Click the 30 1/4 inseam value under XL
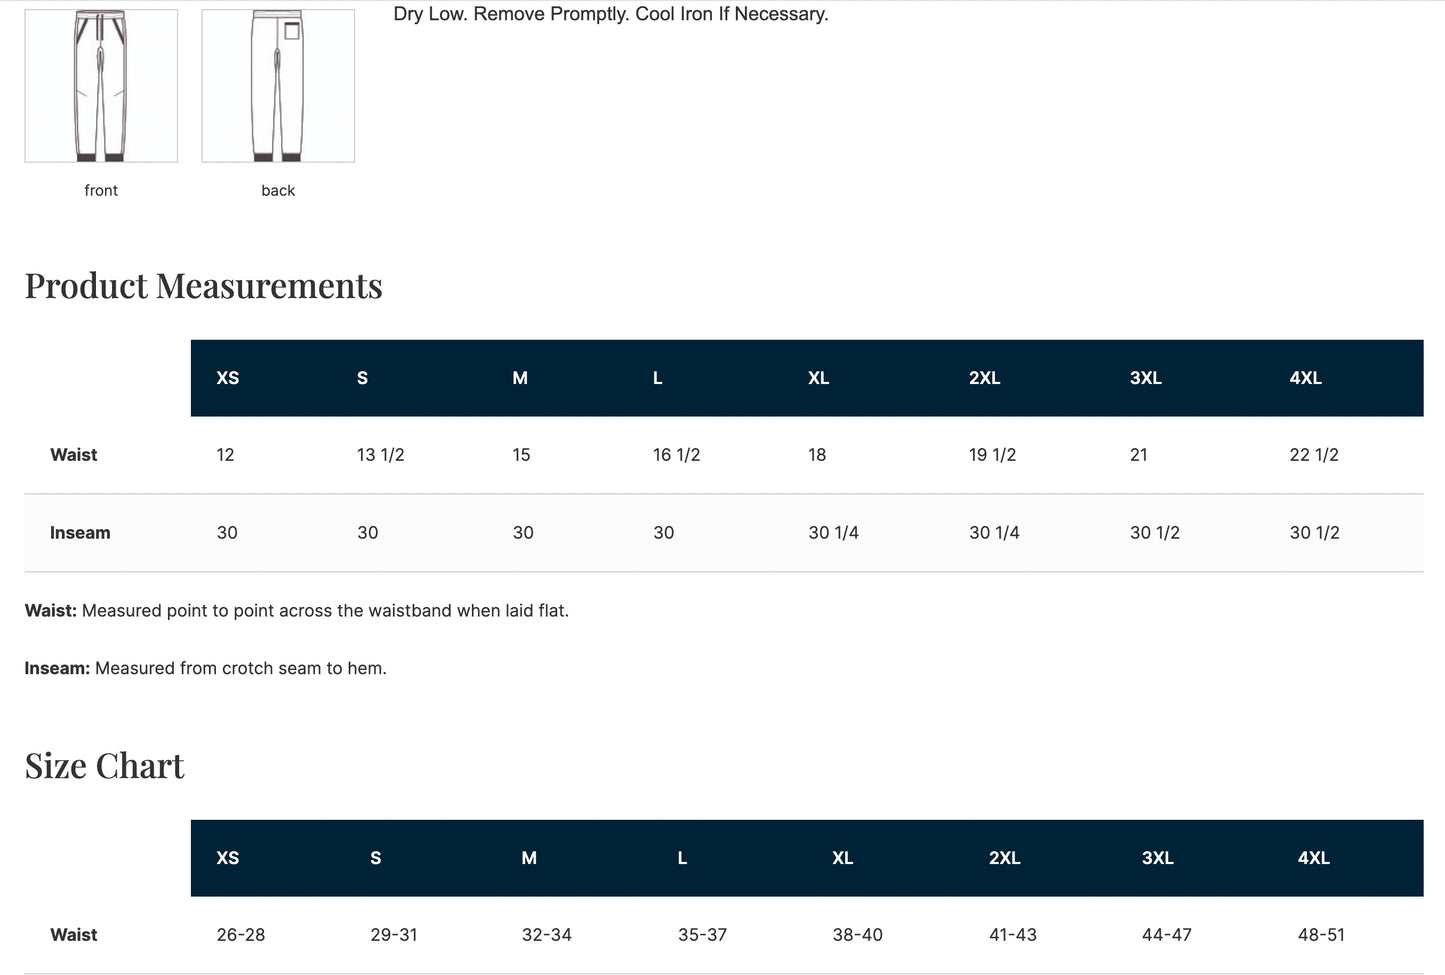 coord(833,533)
